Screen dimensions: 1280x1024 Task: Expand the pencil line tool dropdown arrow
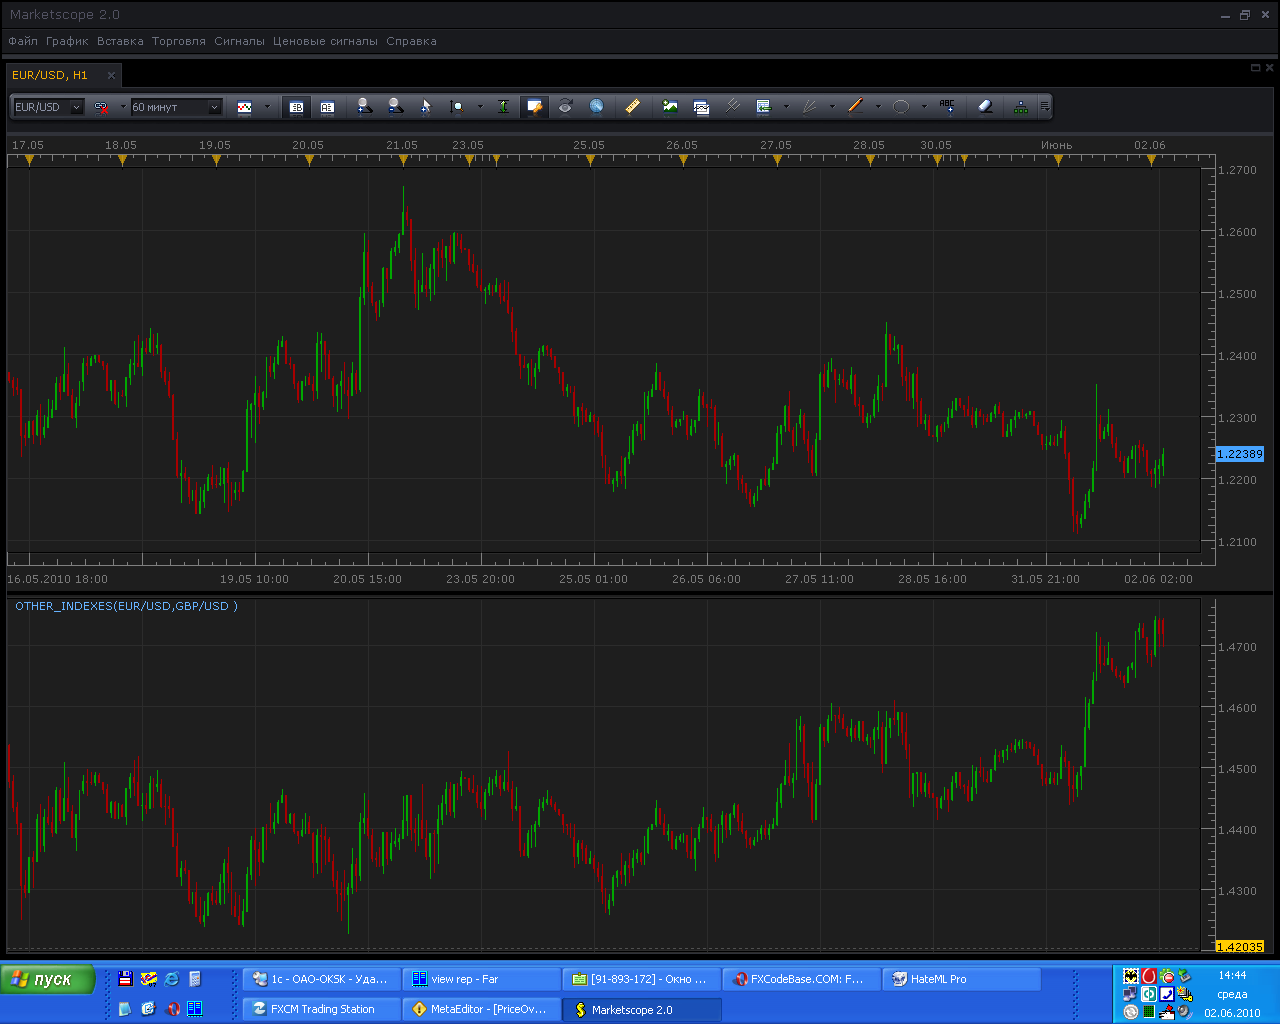[878, 107]
